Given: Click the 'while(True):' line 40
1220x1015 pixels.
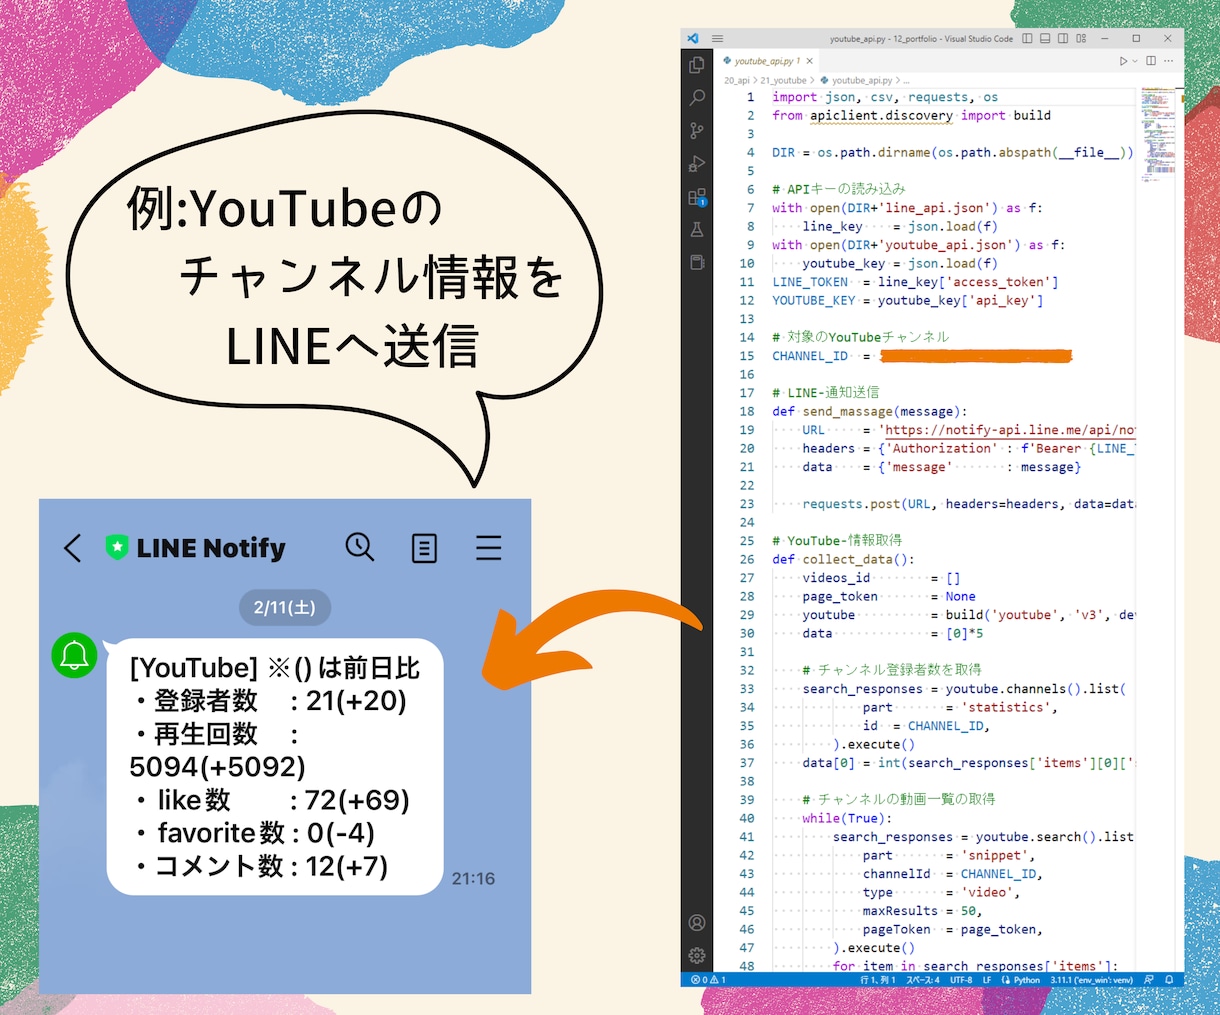Looking at the screenshot, I should (847, 818).
